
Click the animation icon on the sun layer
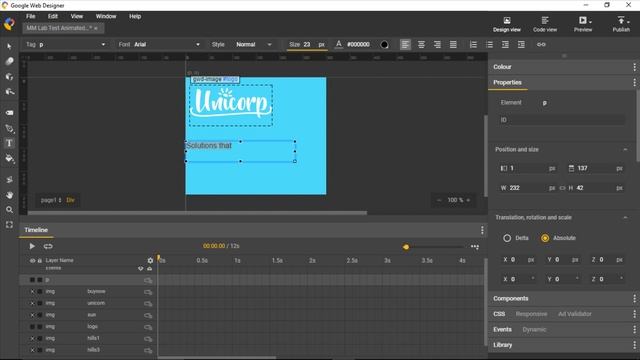click(148, 315)
